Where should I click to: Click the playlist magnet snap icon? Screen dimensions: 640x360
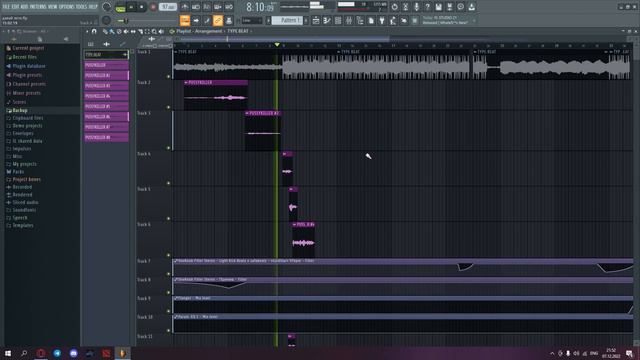coord(94,31)
